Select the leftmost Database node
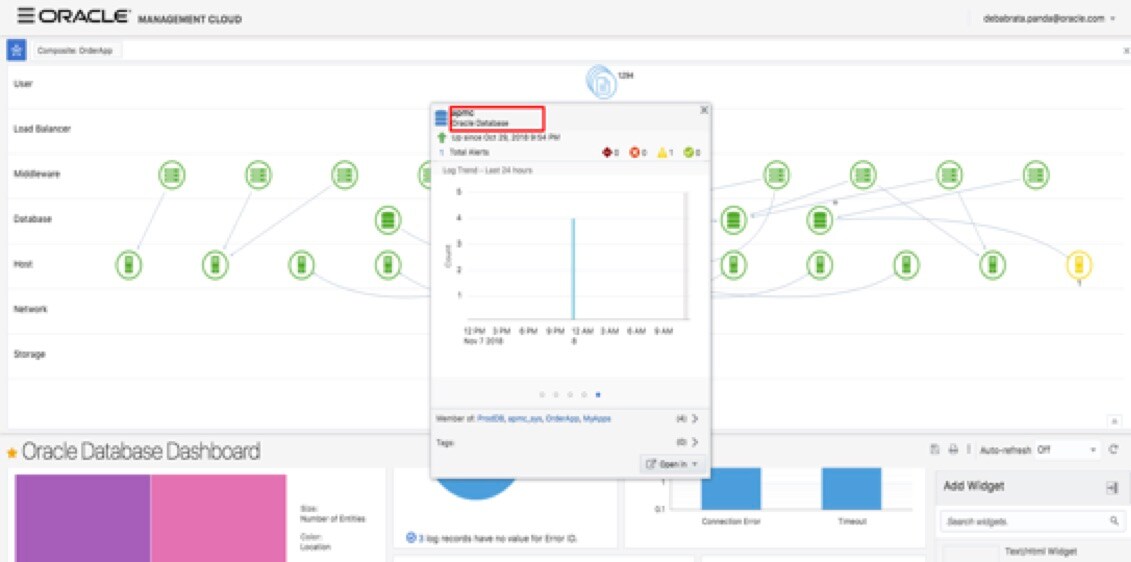 [x=388, y=219]
